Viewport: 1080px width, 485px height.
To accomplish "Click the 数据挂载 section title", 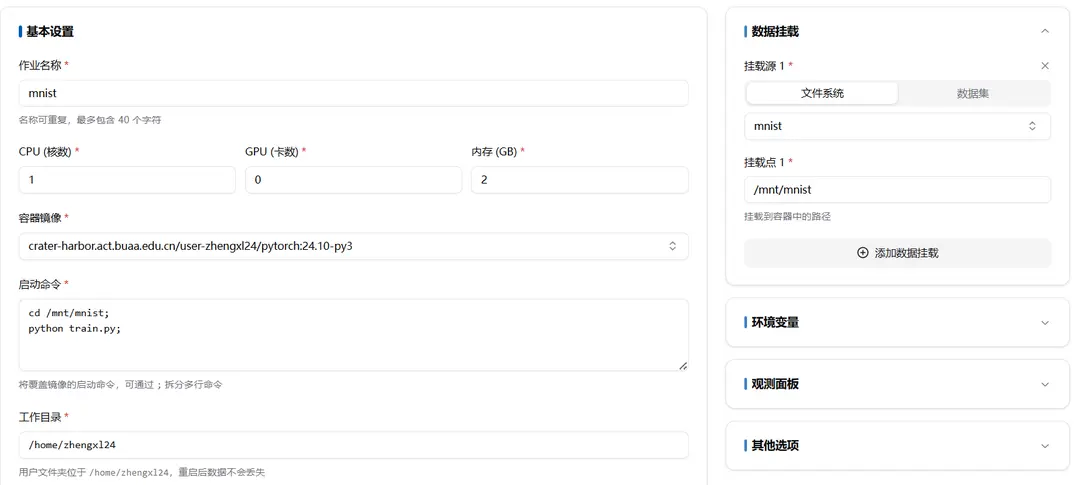I will pyautogui.click(x=775, y=31).
